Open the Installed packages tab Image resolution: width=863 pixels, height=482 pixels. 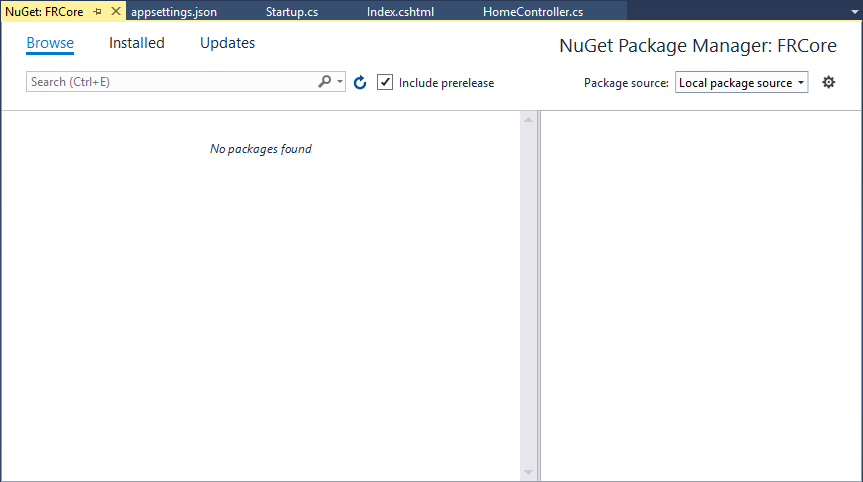(x=136, y=43)
